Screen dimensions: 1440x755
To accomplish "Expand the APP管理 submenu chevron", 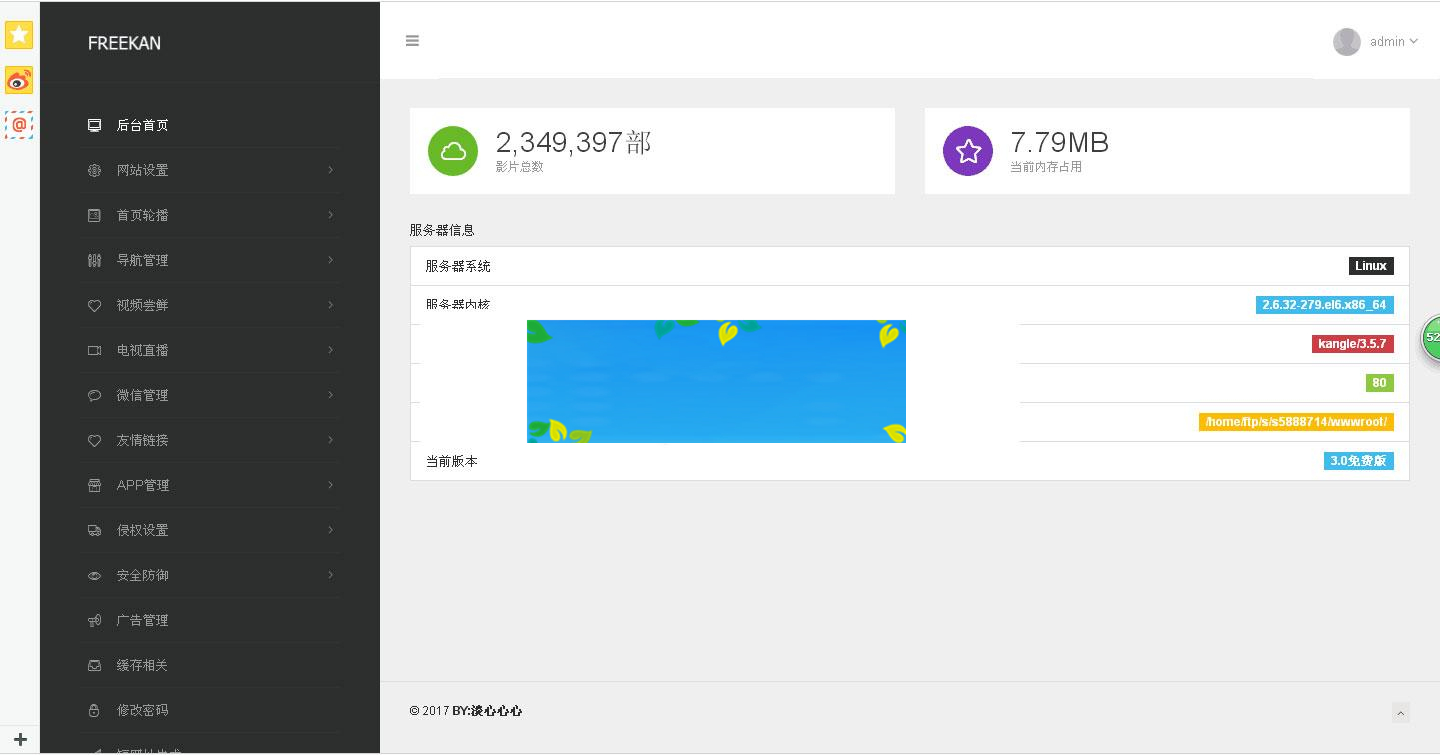I will point(330,485).
